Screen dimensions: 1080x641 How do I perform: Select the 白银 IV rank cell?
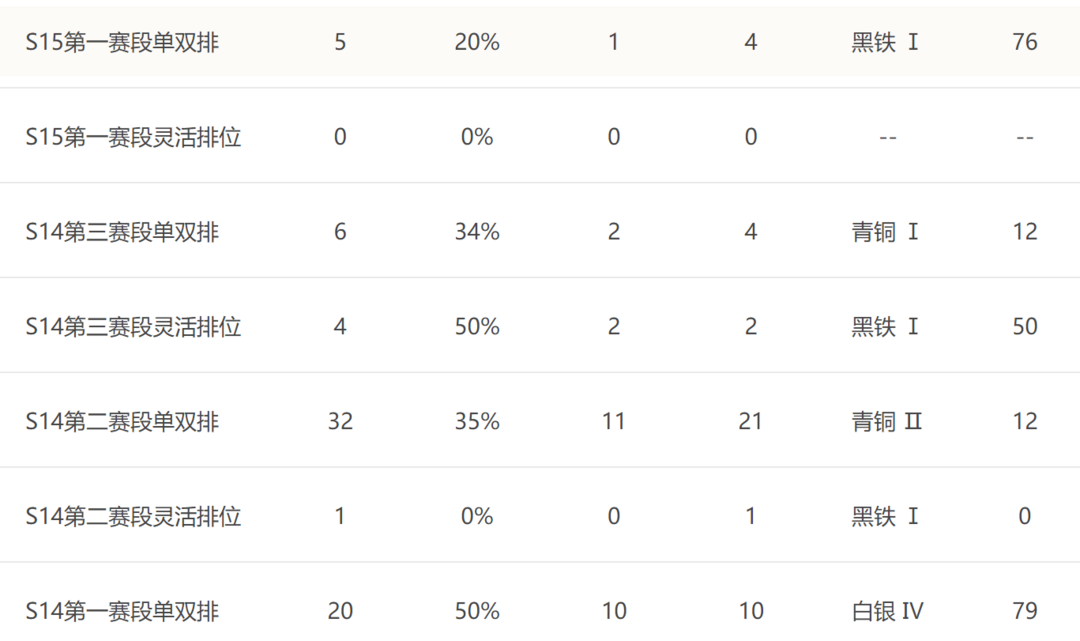pos(887,611)
